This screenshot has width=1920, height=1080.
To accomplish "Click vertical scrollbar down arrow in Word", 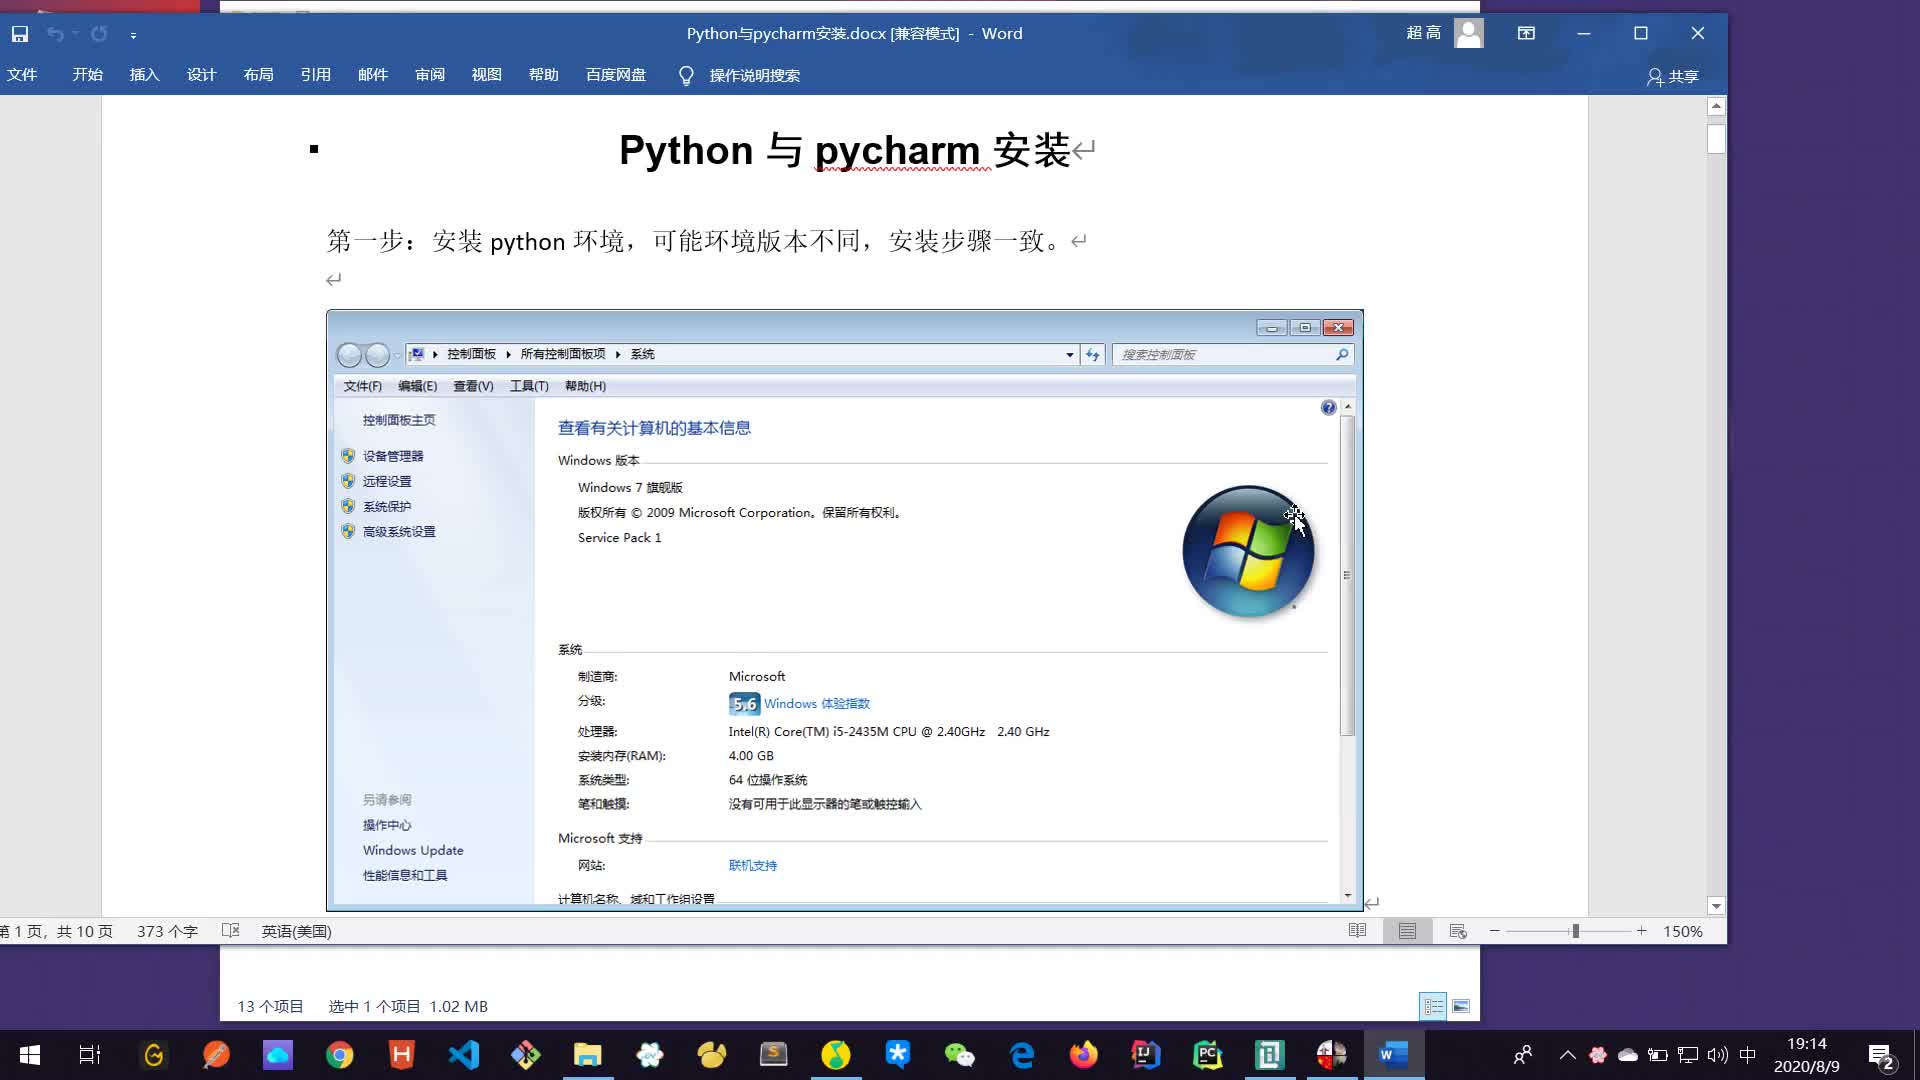I will pyautogui.click(x=1716, y=906).
